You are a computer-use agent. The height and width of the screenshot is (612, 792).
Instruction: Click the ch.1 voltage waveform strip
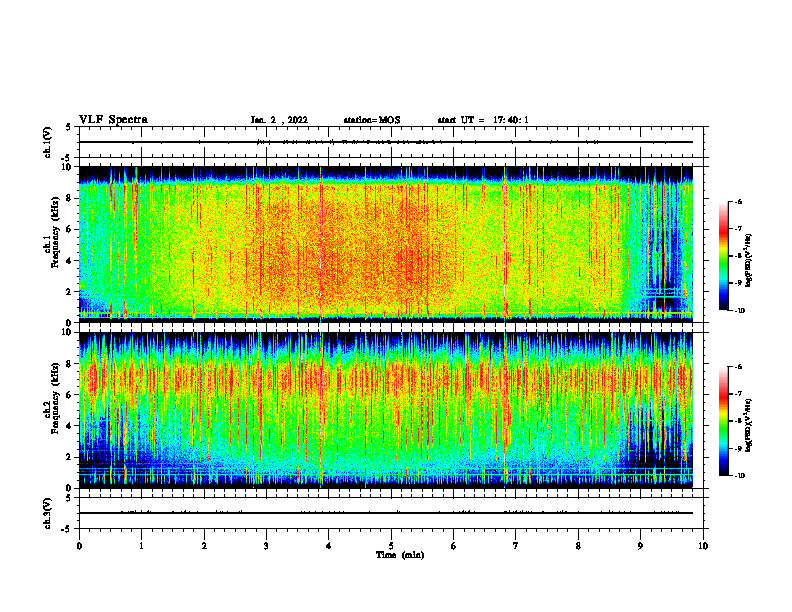point(391,142)
